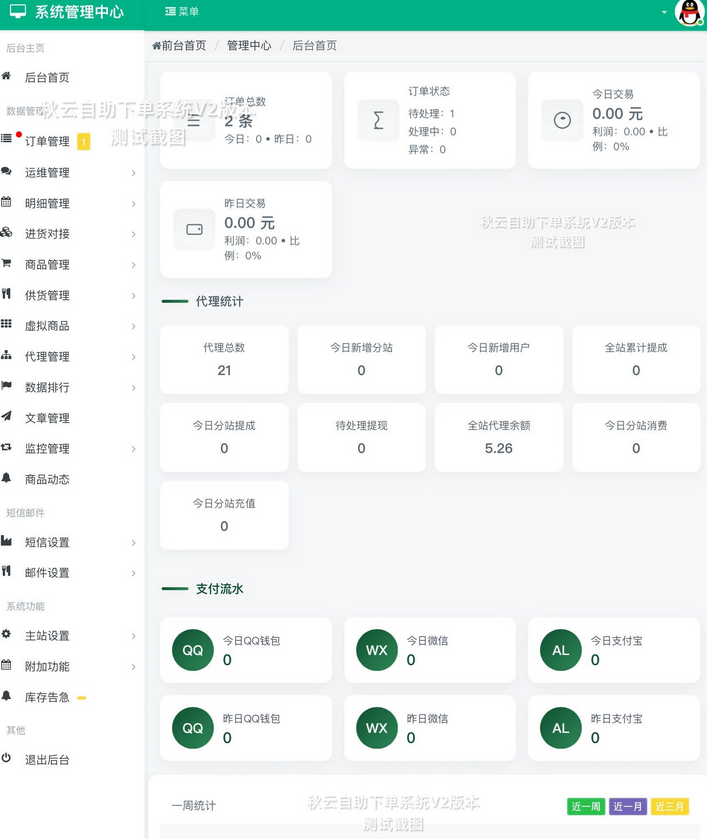Select the yellow 近三月 button
The image size is (707, 839).
point(670,806)
